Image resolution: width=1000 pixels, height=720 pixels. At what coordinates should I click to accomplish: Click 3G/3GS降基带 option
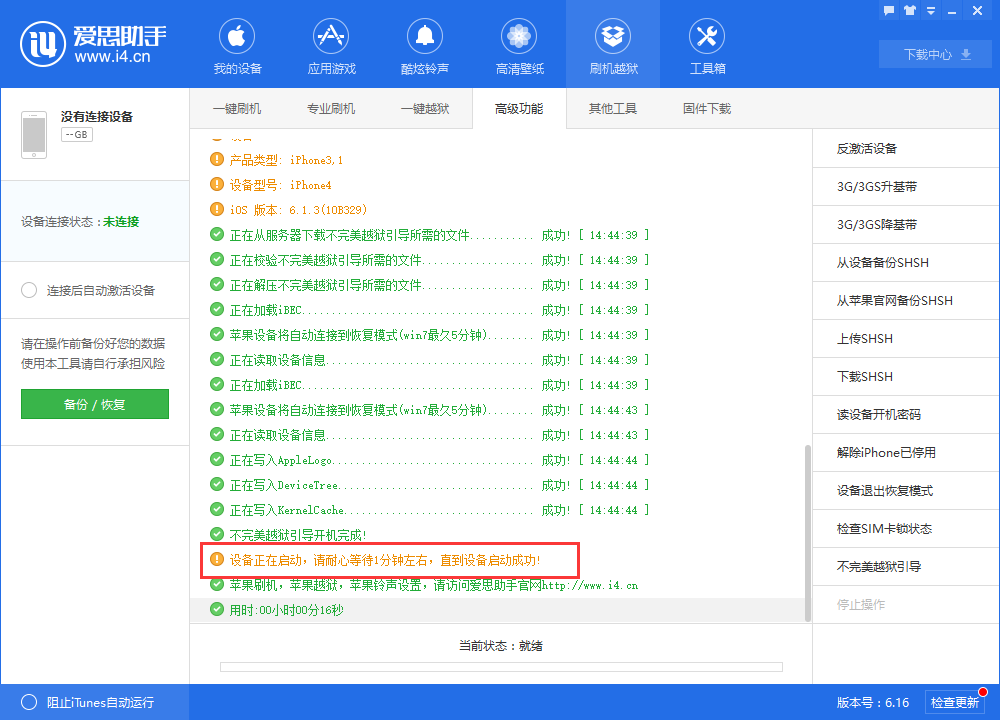click(x=906, y=224)
